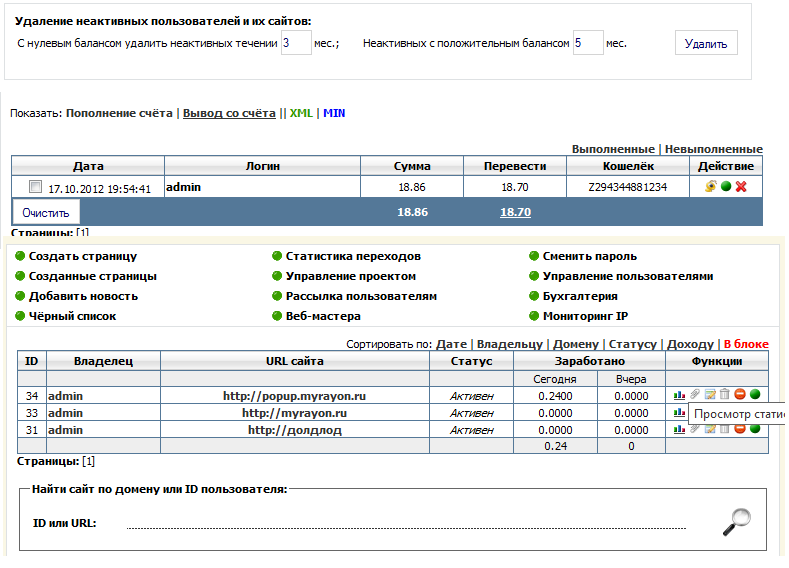Viewport: 789px width, 568px height.
Task: Go to Бухгалтерия section
Action: coord(580,296)
